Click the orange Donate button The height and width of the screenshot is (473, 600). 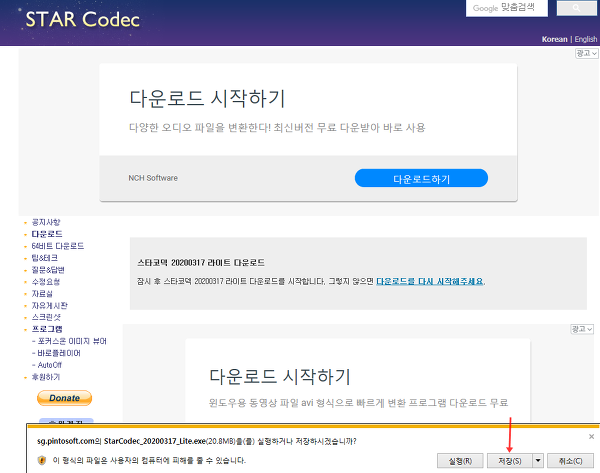pos(64,398)
